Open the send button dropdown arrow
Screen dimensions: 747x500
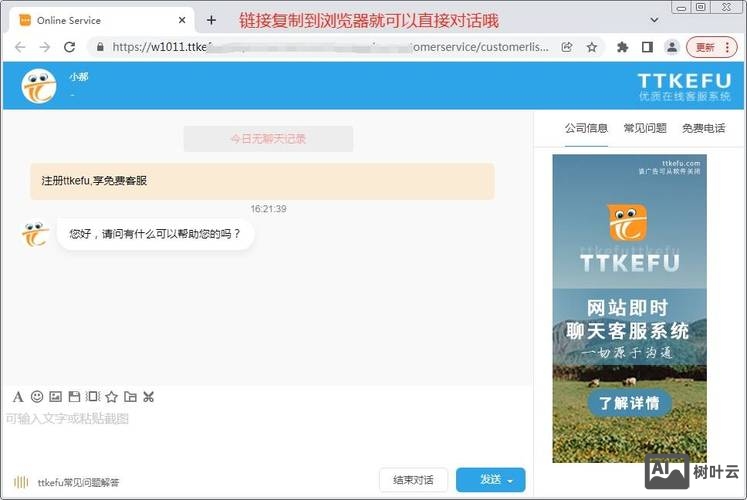tap(510, 481)
